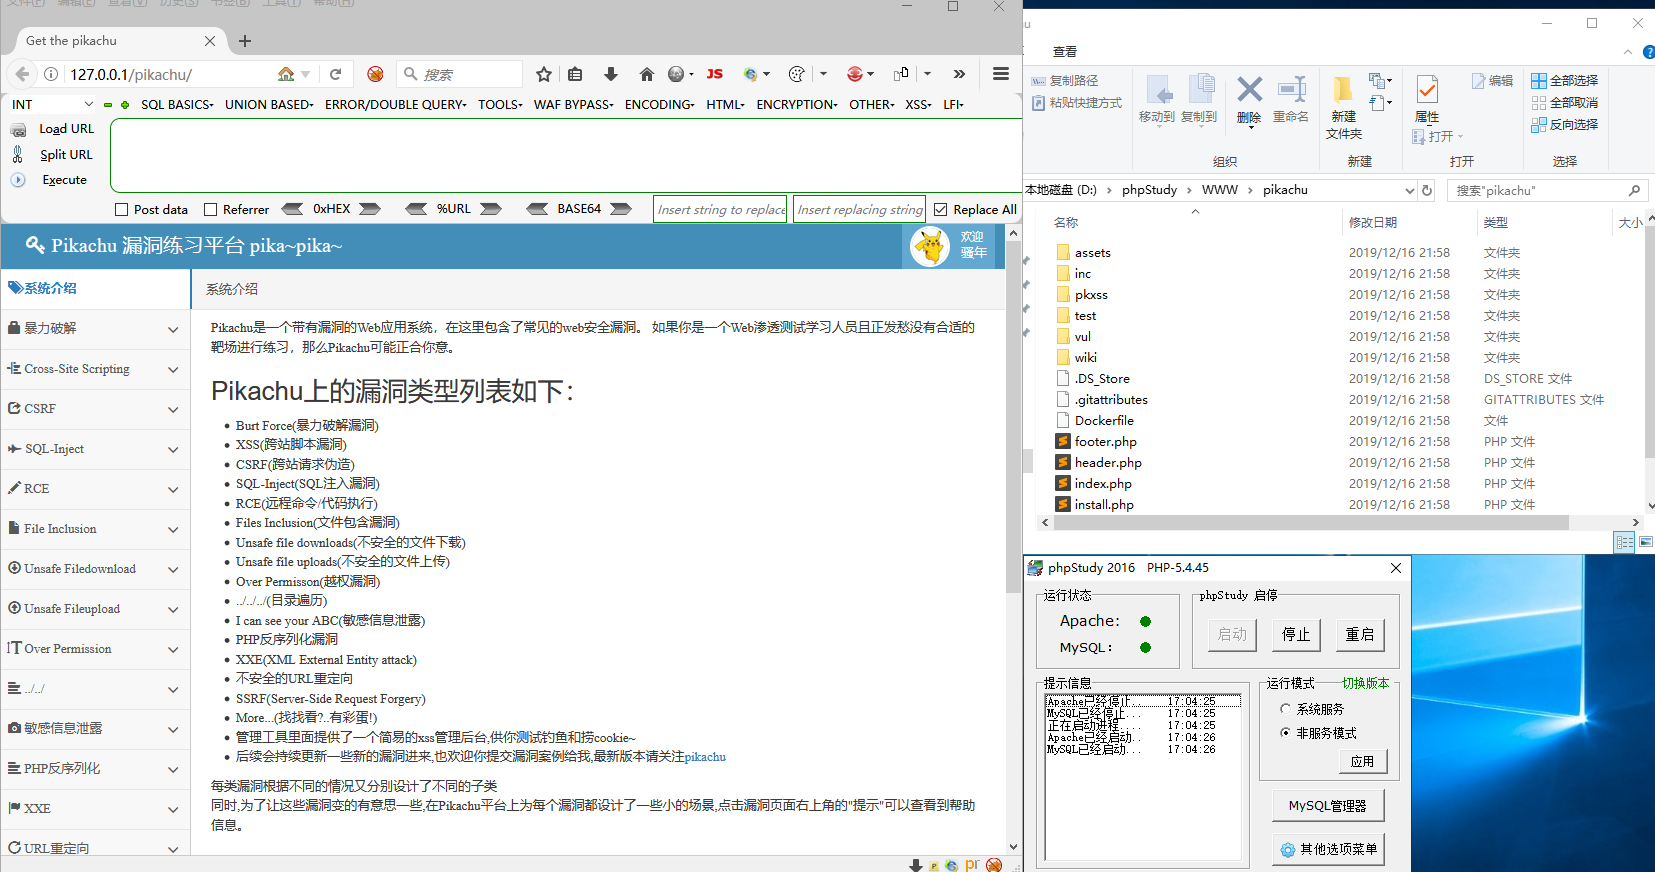Open the ENCODING menu in HackBar

pyautogui.click(x=659, y=104)
